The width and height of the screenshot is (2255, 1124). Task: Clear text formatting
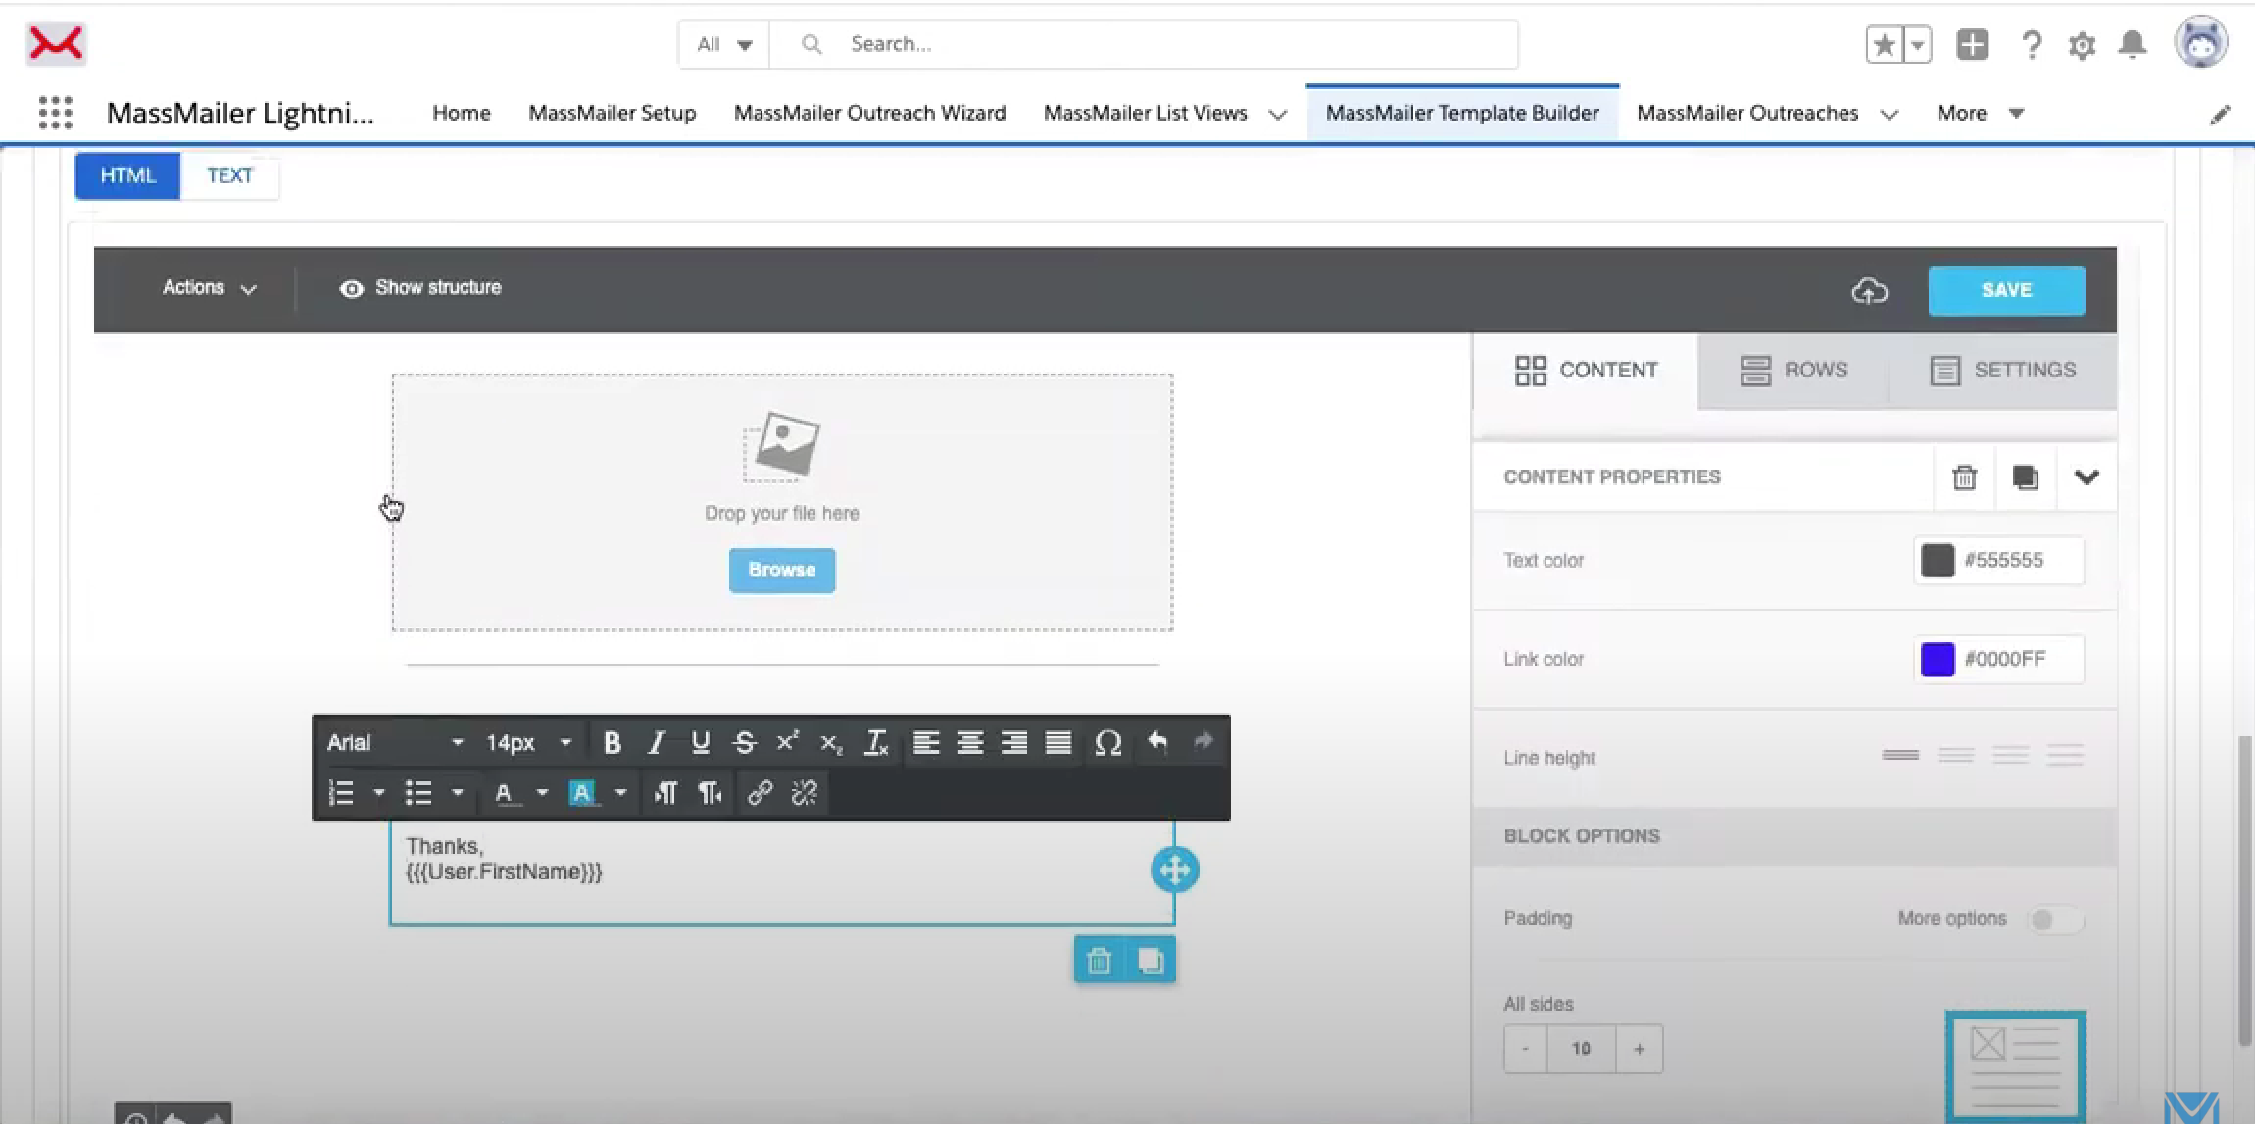pyautogui.click(x=876, y=743)
